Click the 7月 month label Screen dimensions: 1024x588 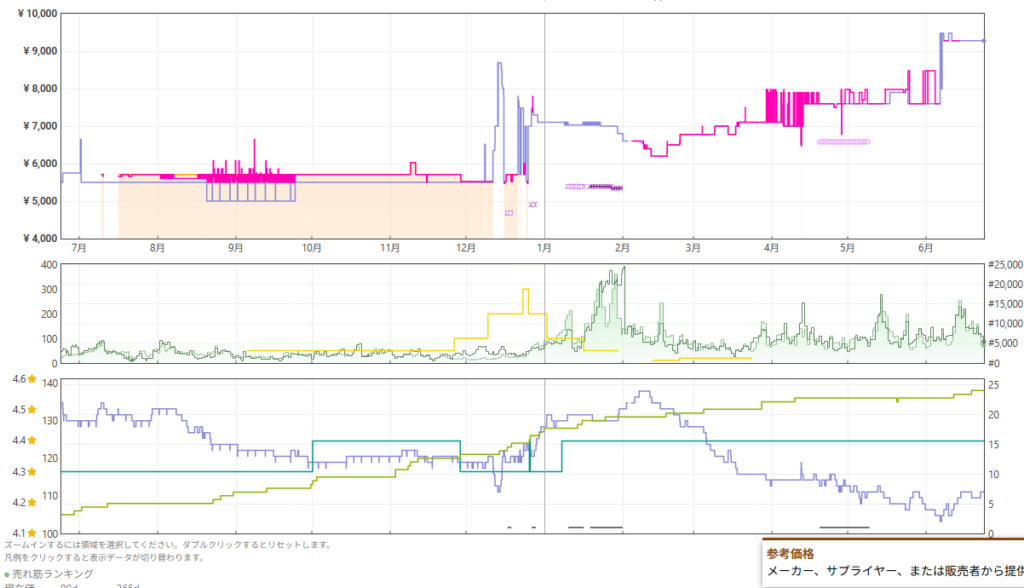79,248
